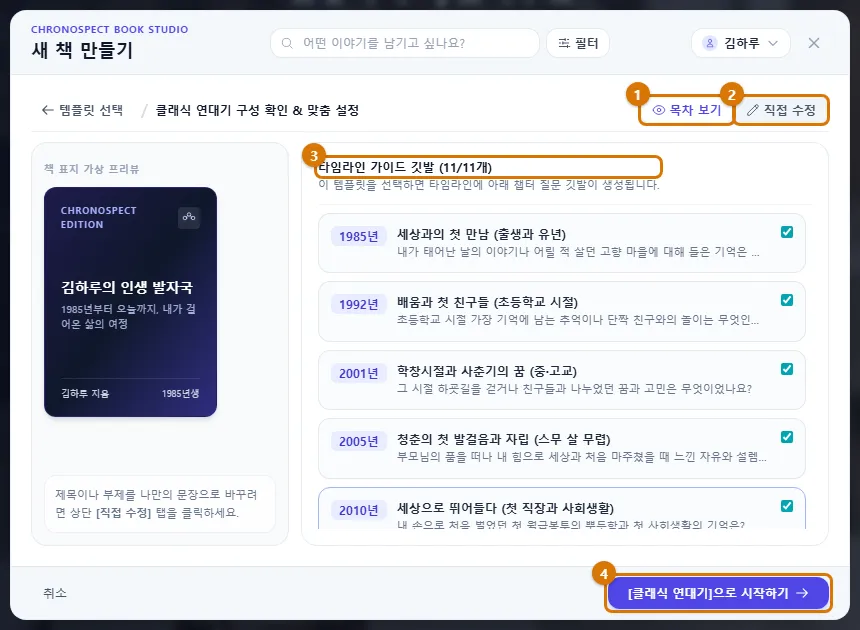Click the 1992년 year badge
The width and height of the screenshot is (860, 630).
click(358, 304)
